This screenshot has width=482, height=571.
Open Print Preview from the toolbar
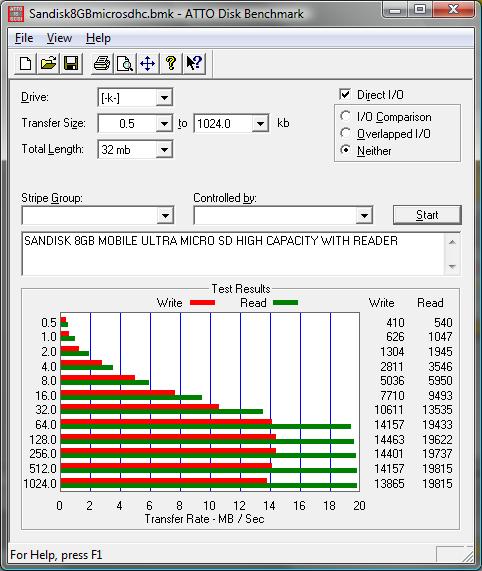[125, 63]
